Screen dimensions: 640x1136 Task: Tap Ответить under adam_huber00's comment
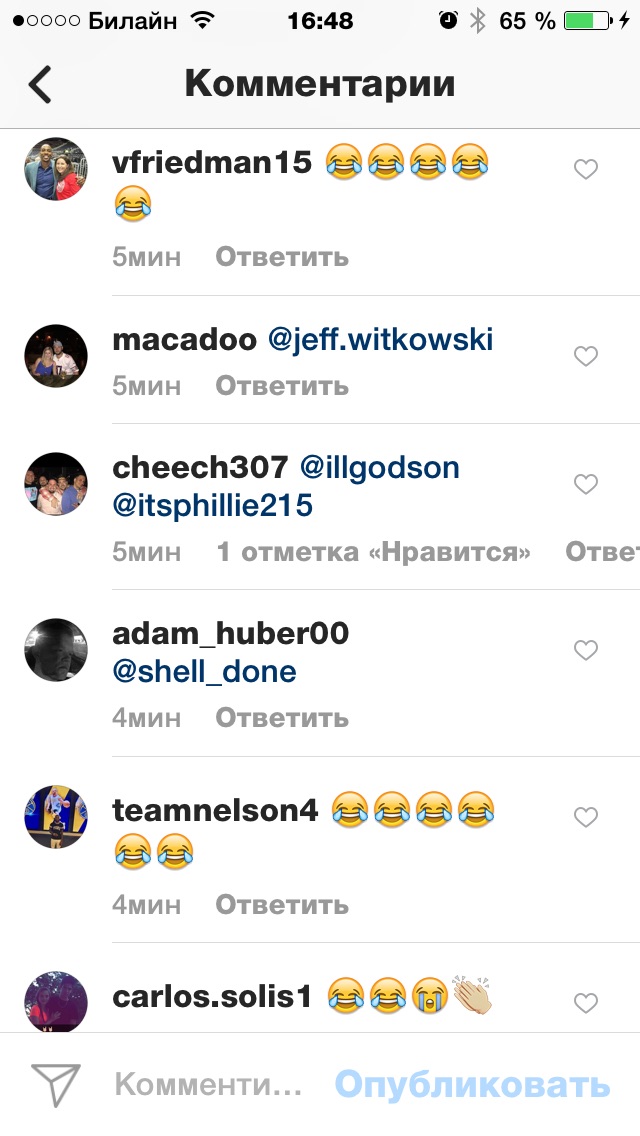[282, 718]
